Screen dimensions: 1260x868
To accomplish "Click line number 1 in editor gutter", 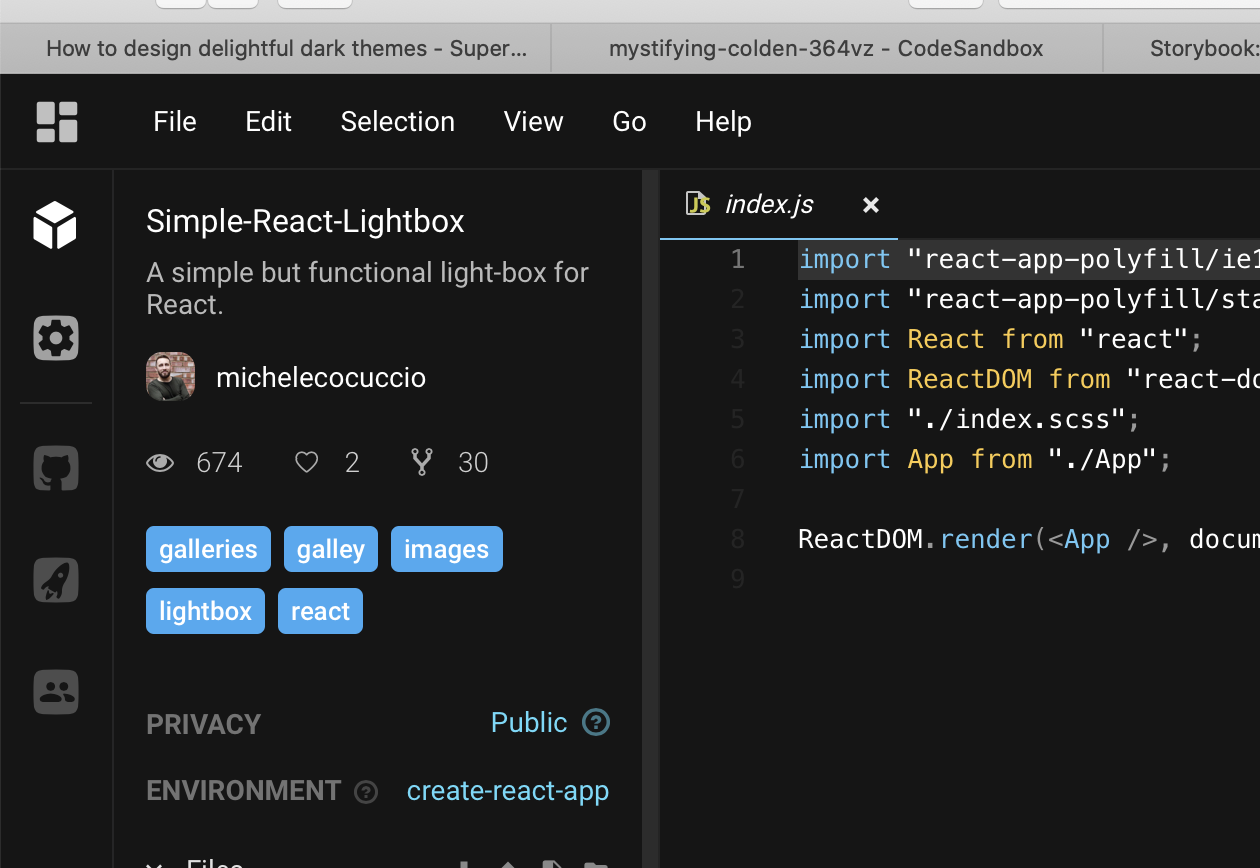I will click(x=738, y=259).
